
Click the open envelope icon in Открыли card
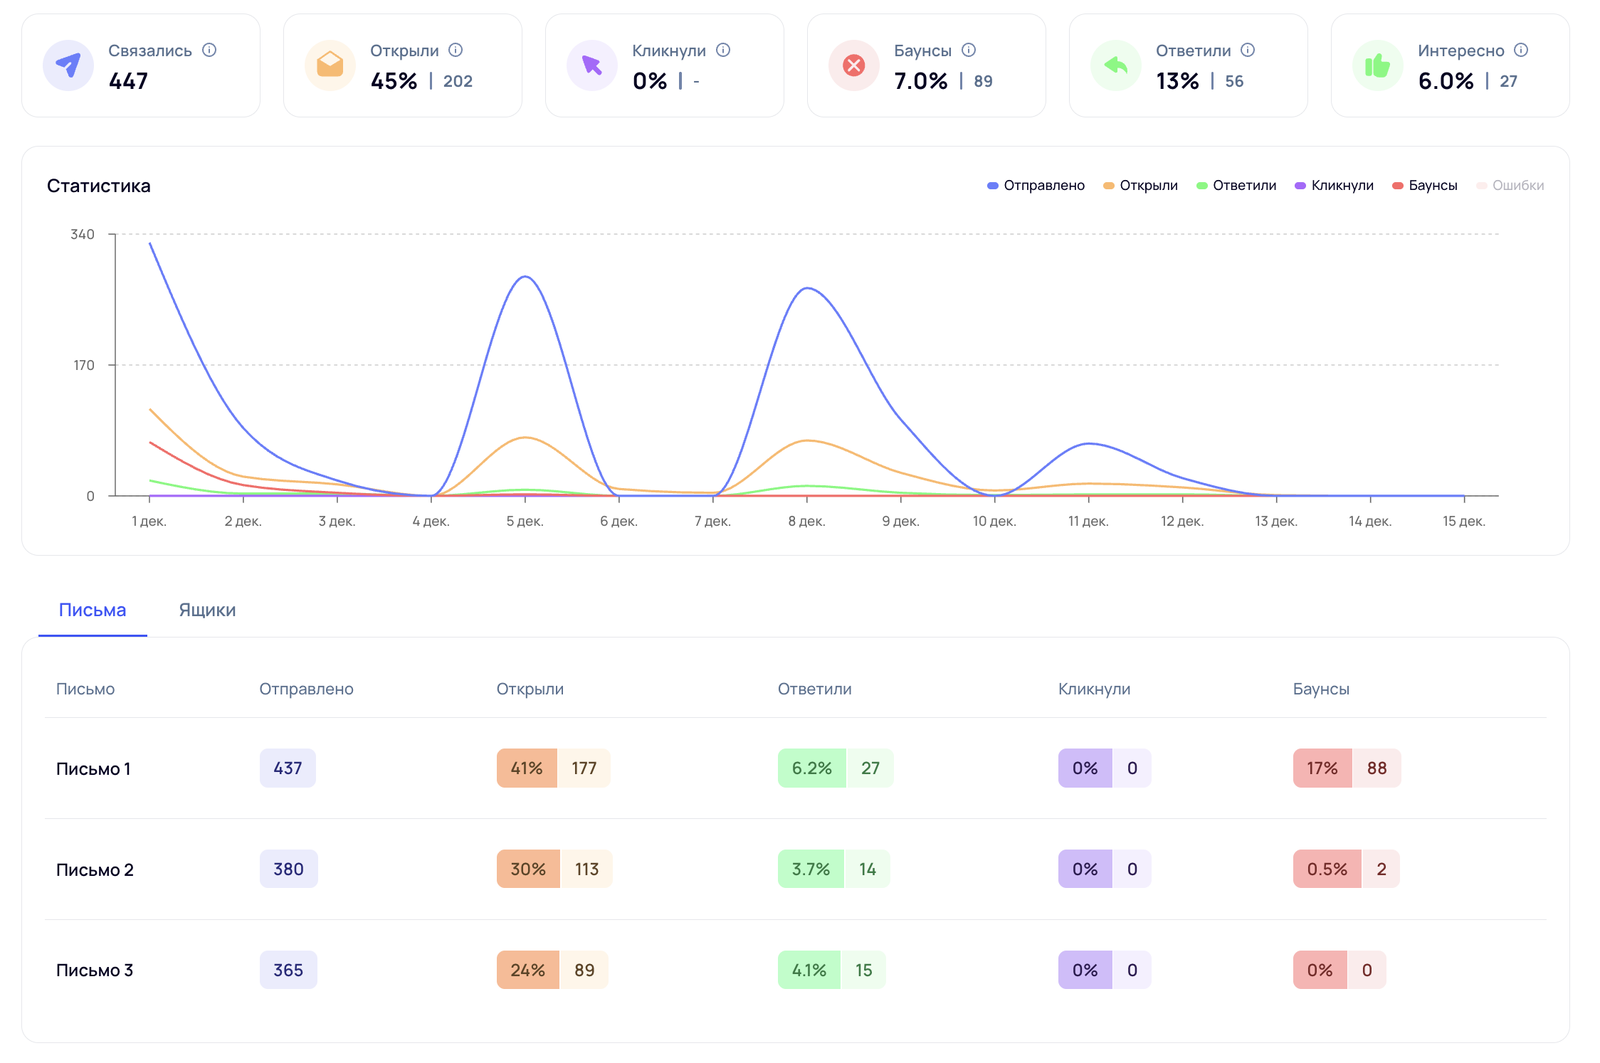330,65
